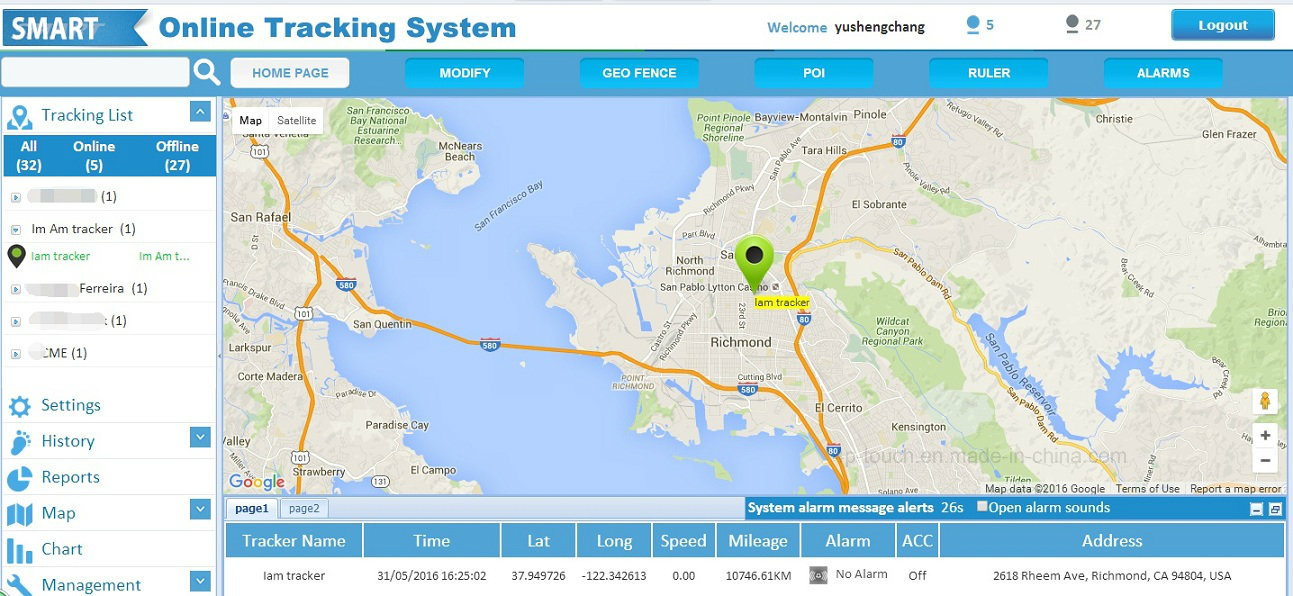Click the offline users icon showing 27
1293x596 pixels.
[1072, 25]
